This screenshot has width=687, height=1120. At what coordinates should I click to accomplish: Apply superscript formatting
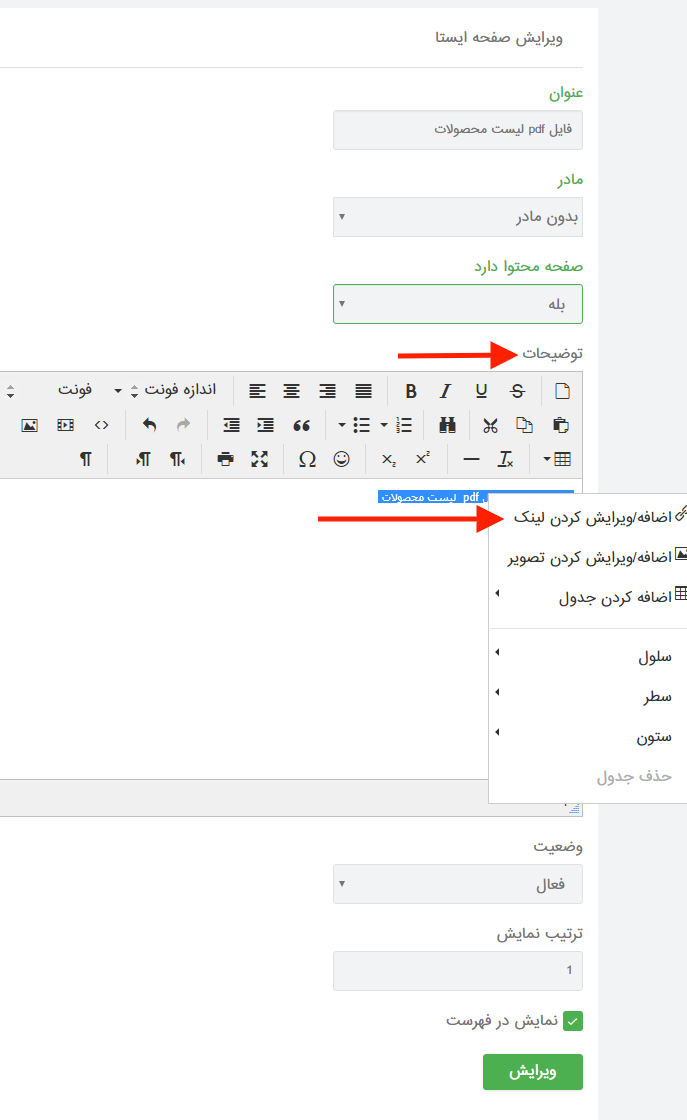coord(423,459)
